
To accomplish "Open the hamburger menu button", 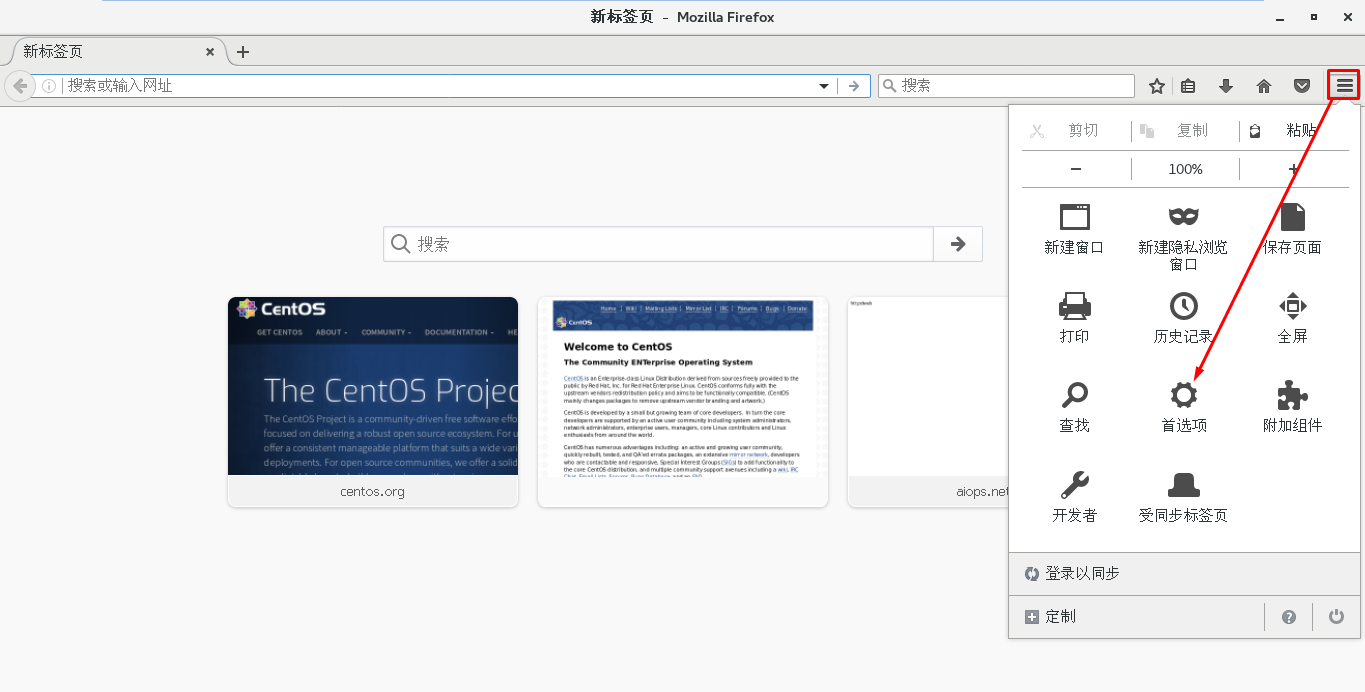I will (x=1344, y=86).
